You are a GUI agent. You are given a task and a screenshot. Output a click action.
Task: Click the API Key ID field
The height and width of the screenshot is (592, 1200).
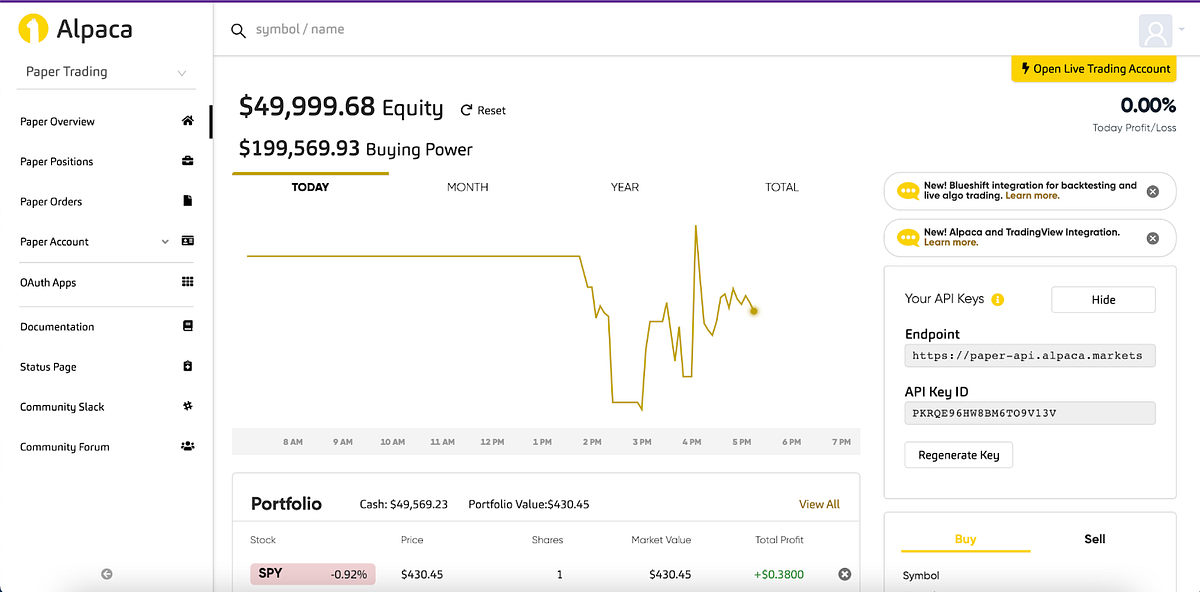1029,412
